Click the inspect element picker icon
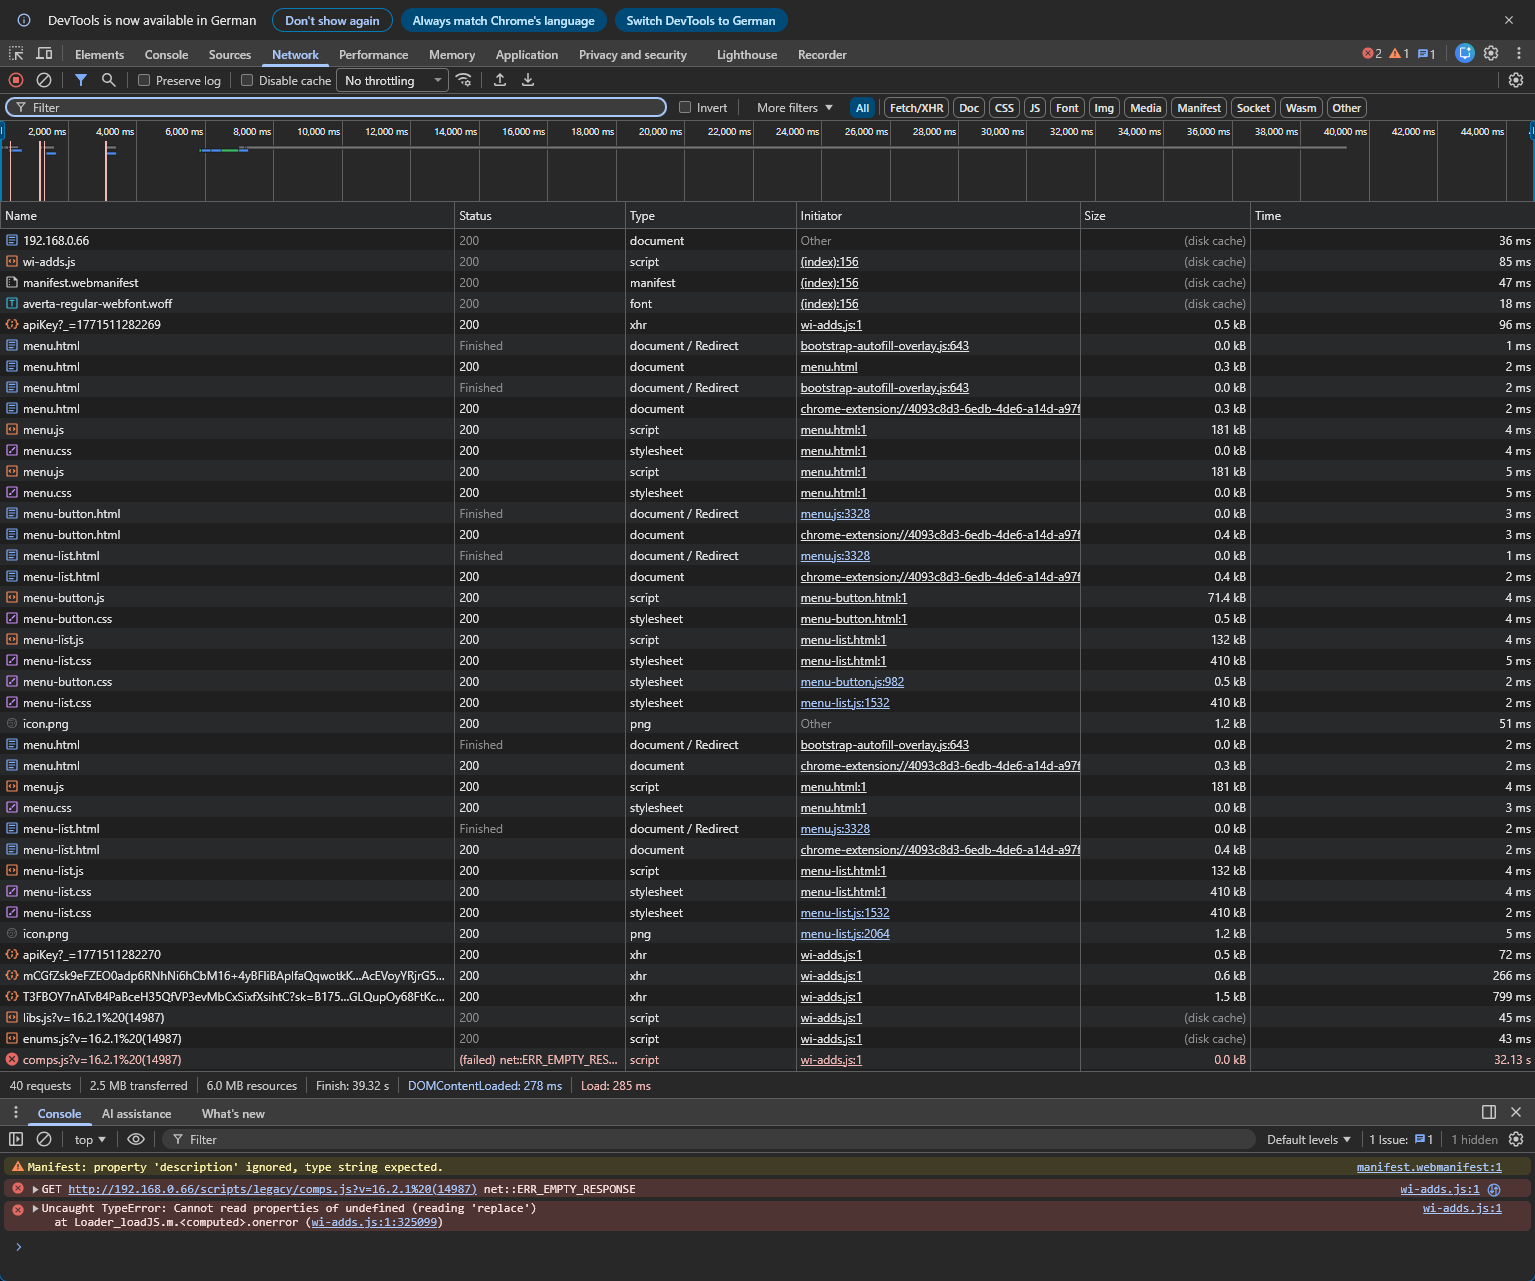Viewport: 1535px width, 1281px height. [x=16, y=54]
